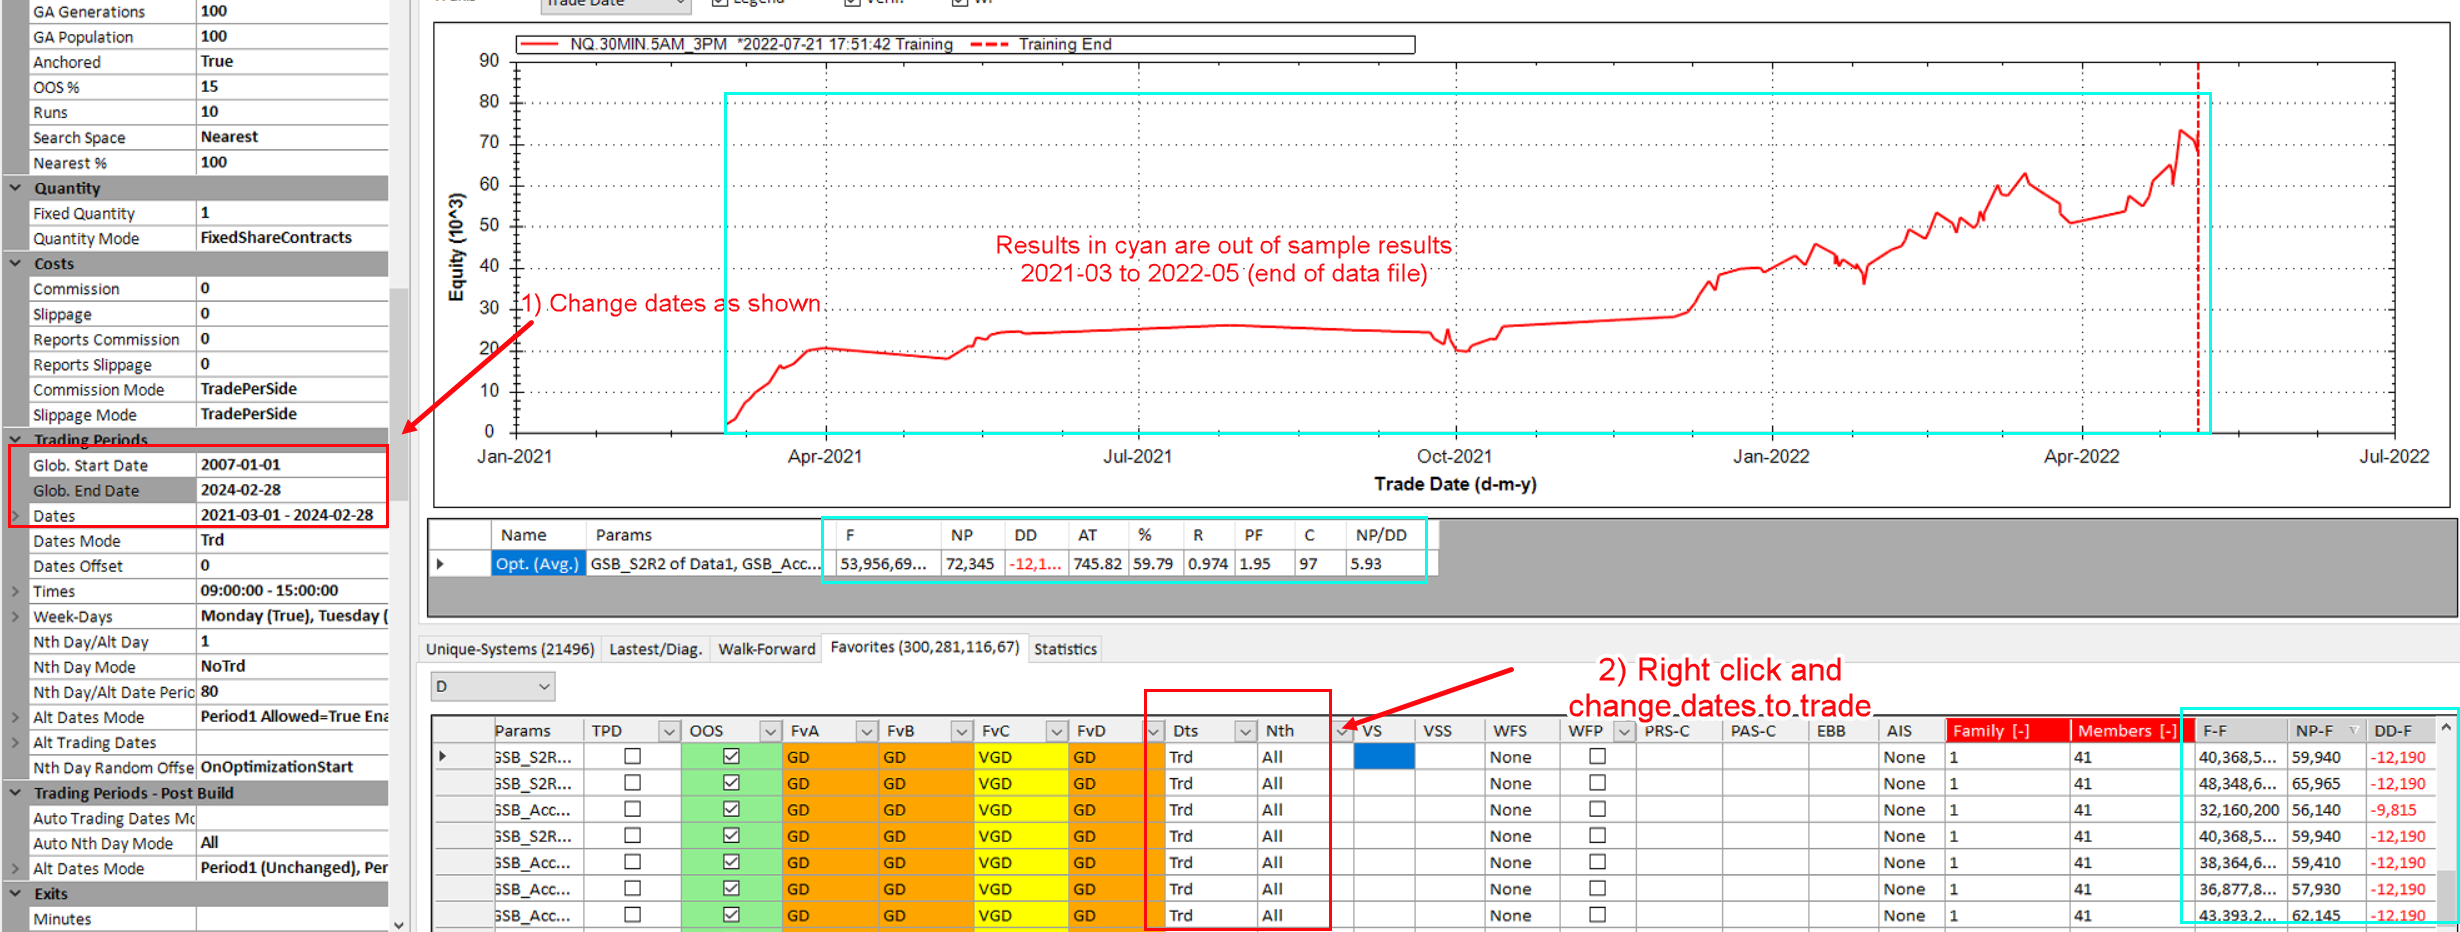Open the FvA column filter arrow
Image resolution: width=2460 pixels, height=932 pixels.
tap(866, 731)
